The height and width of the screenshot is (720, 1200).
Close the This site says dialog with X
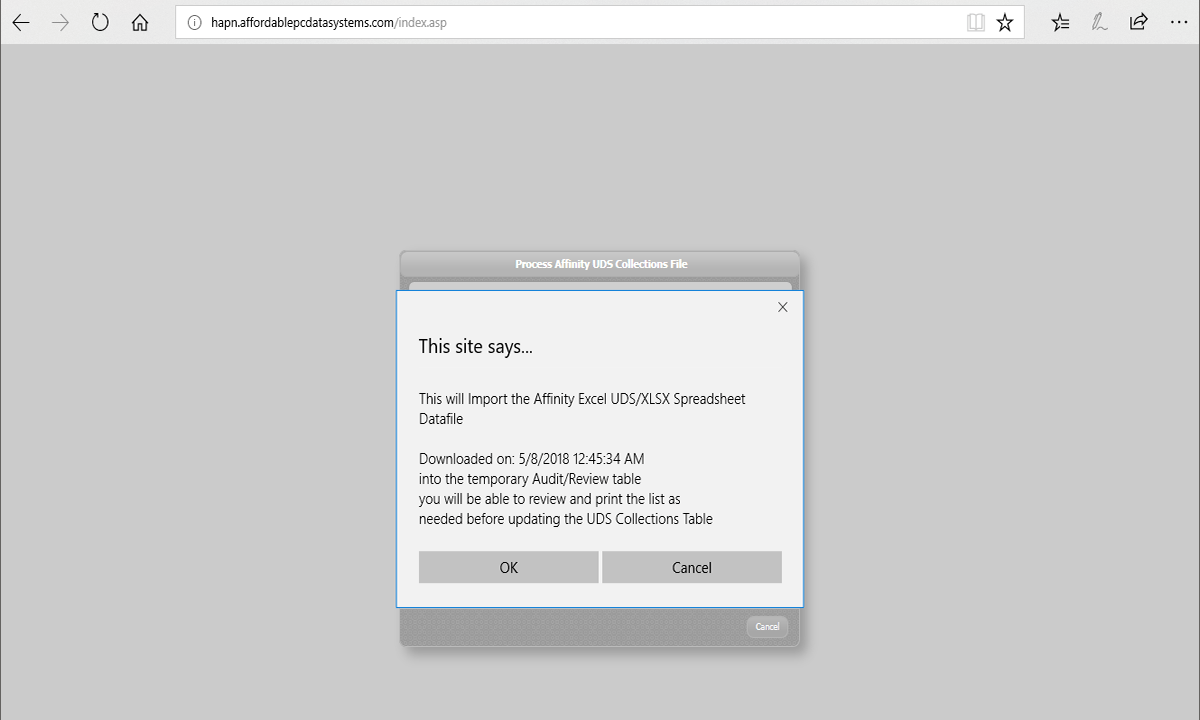(x=782, y=307)
